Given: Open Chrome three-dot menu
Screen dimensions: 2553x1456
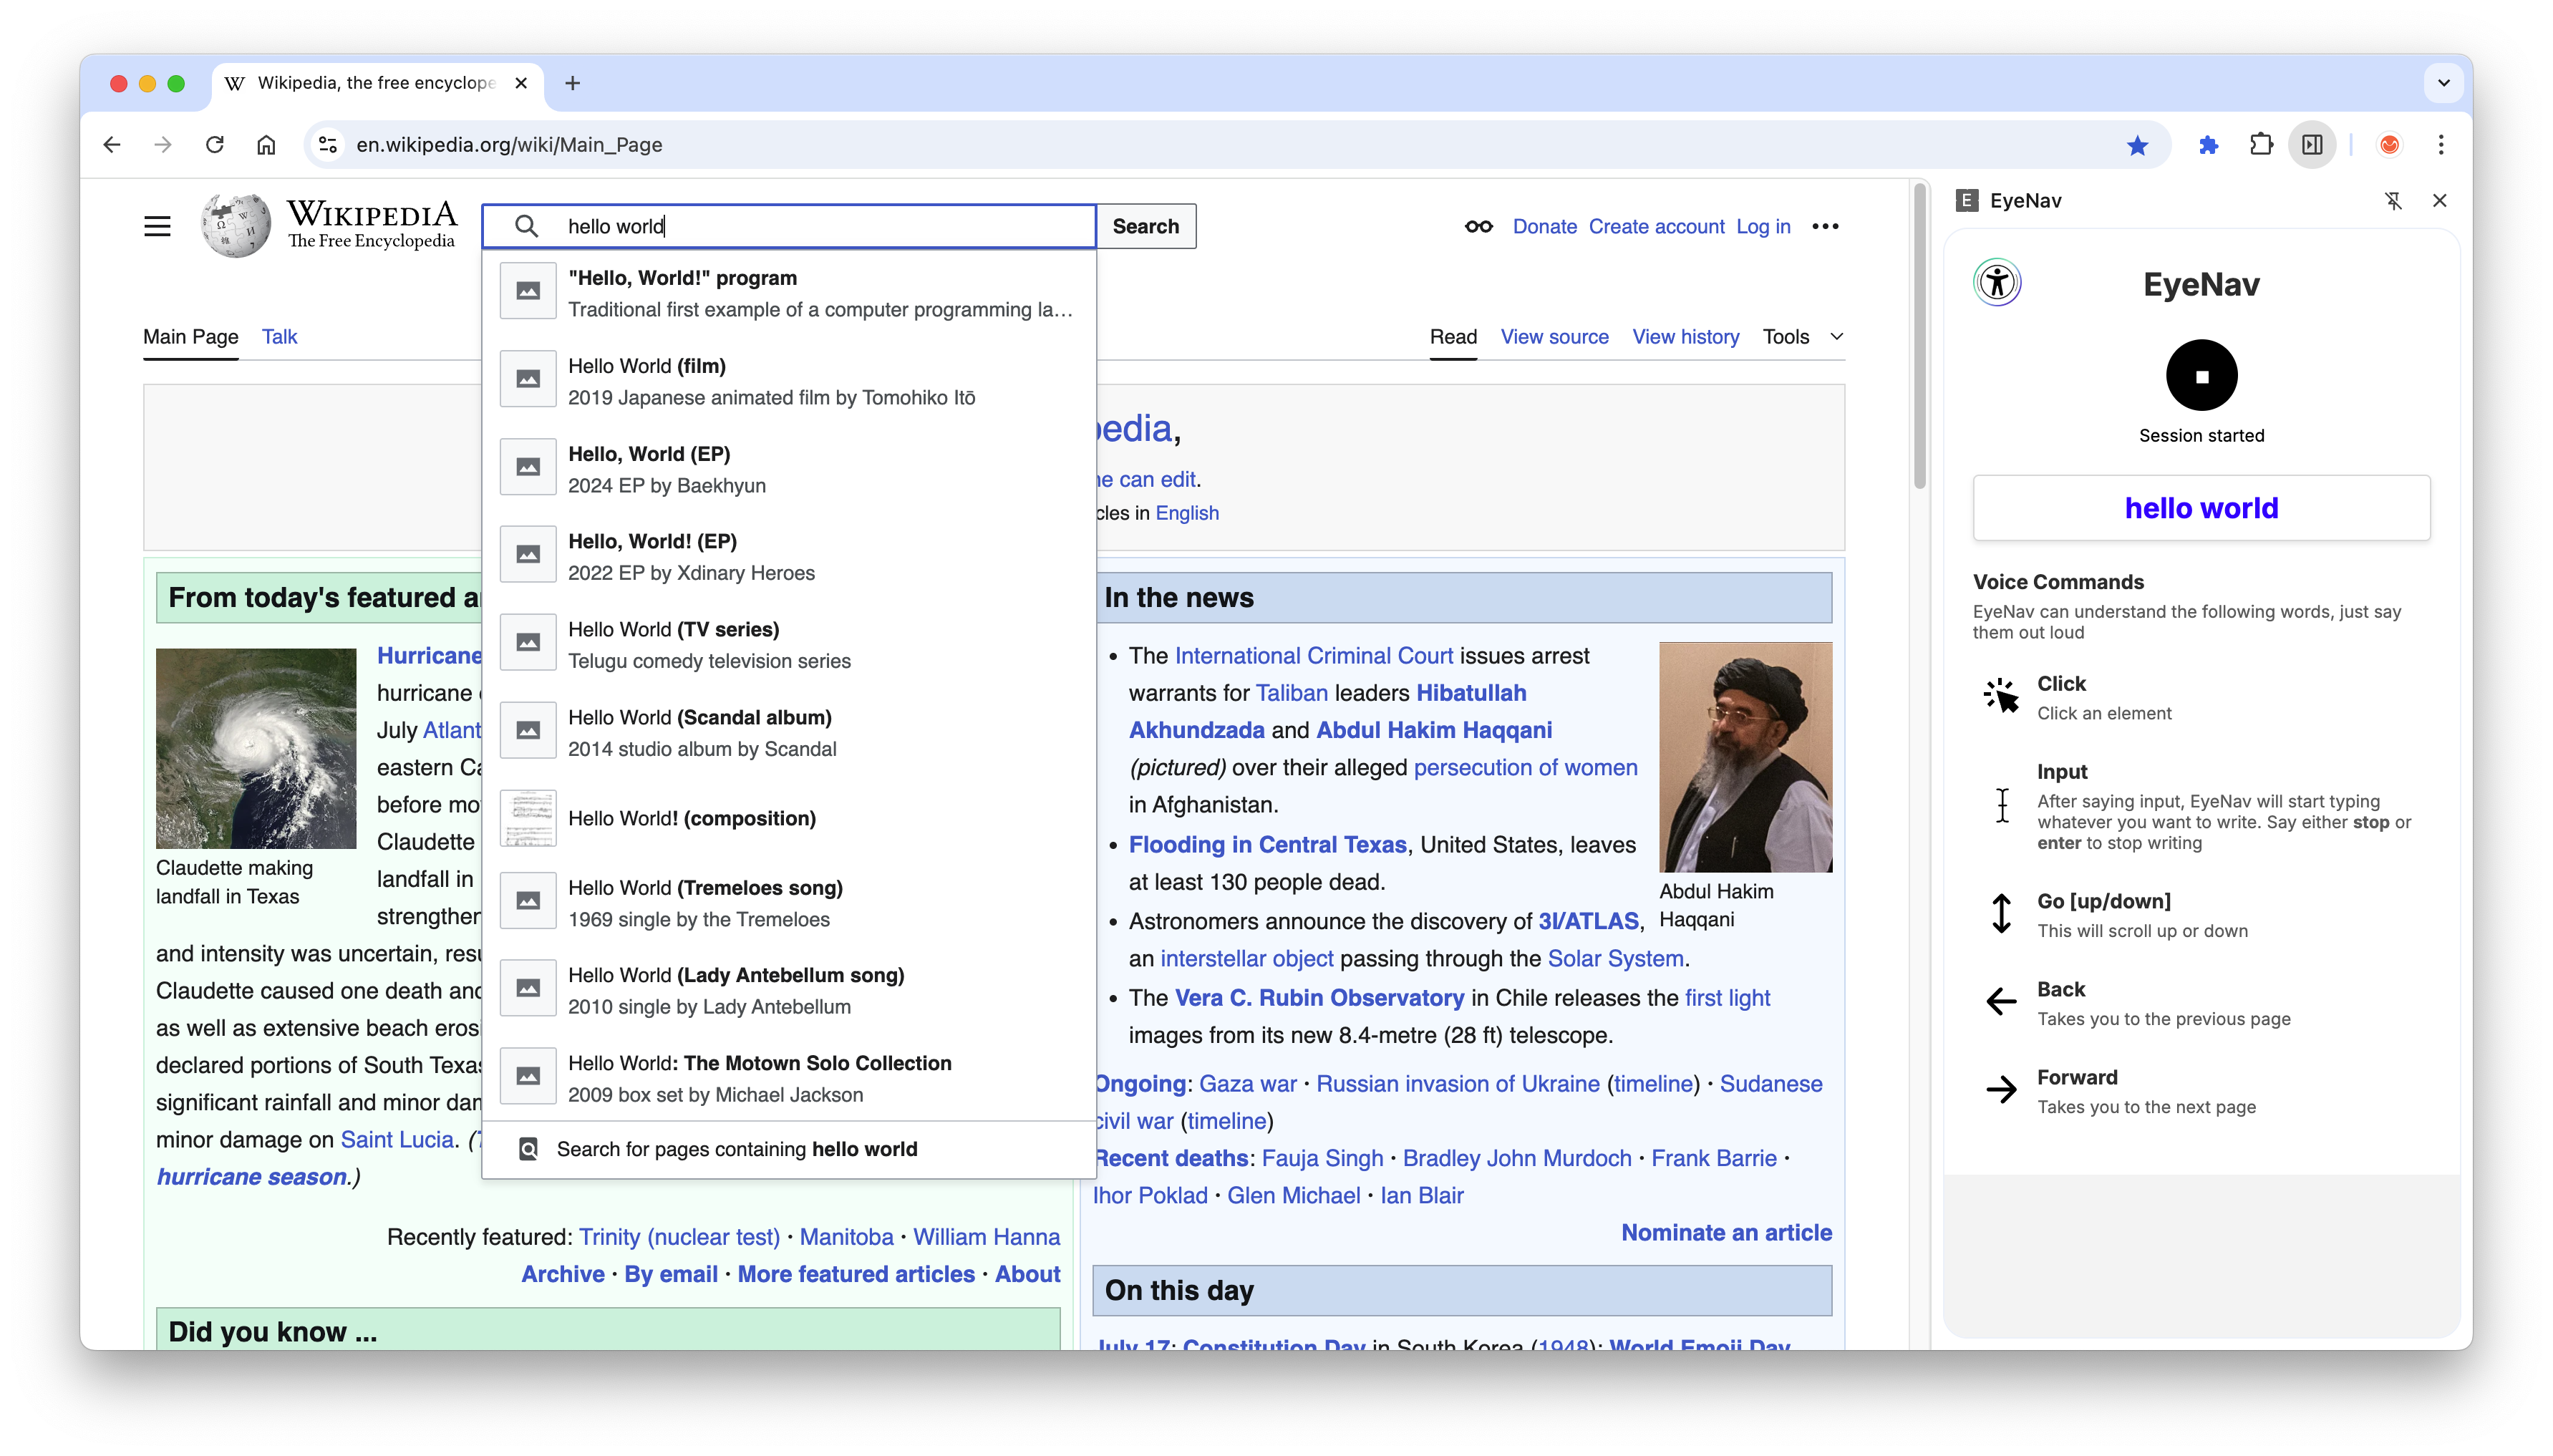Looking at the screenshot, I should (2440, 145).
